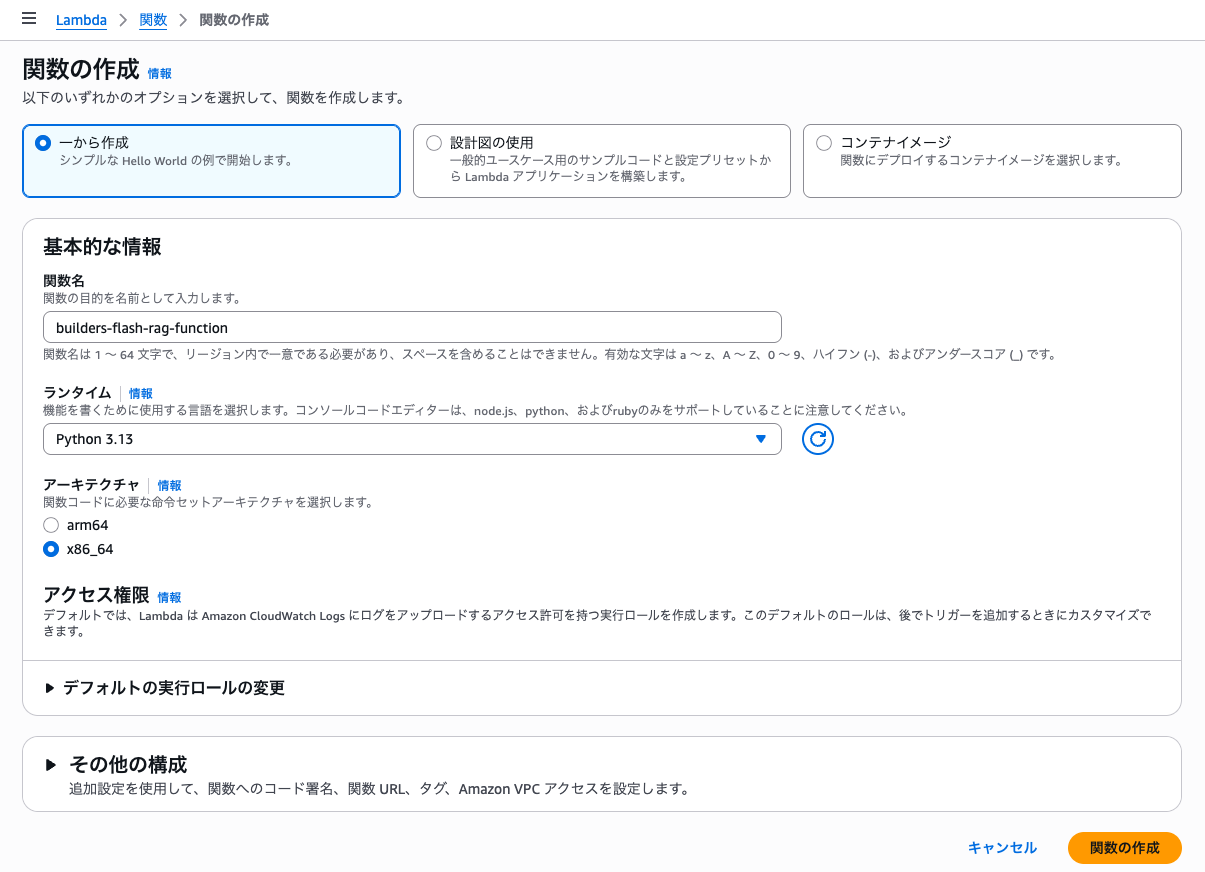The height and width of the screenshot is (872, 1205).
Task: Refresh the runtime list
Action: (x=817, y=438)
